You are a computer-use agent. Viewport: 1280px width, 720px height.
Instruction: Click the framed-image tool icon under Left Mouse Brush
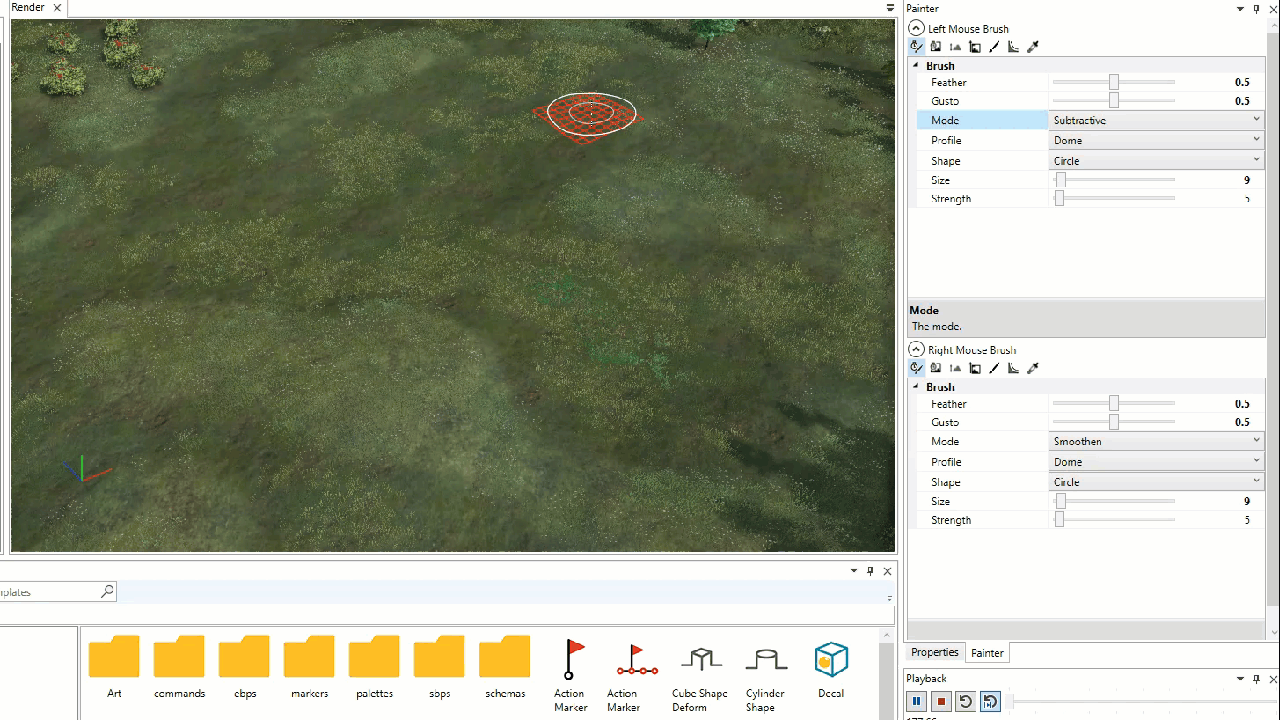click(975, 47)
